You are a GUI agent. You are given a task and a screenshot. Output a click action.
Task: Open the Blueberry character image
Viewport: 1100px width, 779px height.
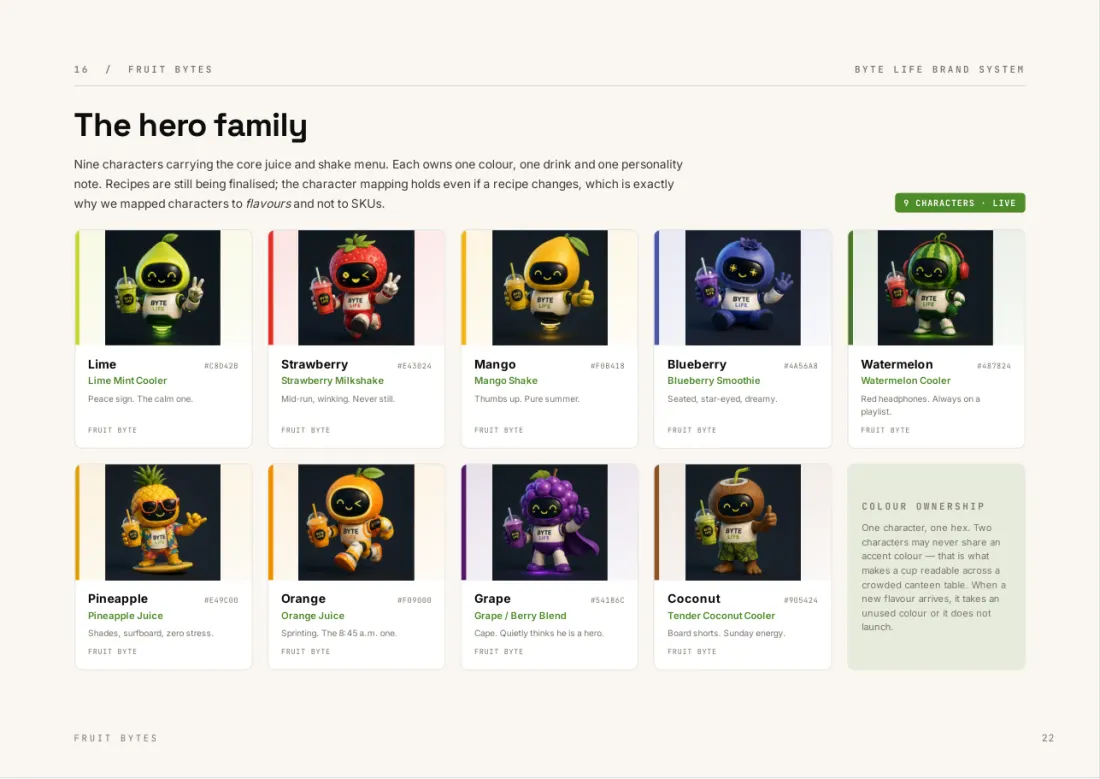[x=743, y=288]
